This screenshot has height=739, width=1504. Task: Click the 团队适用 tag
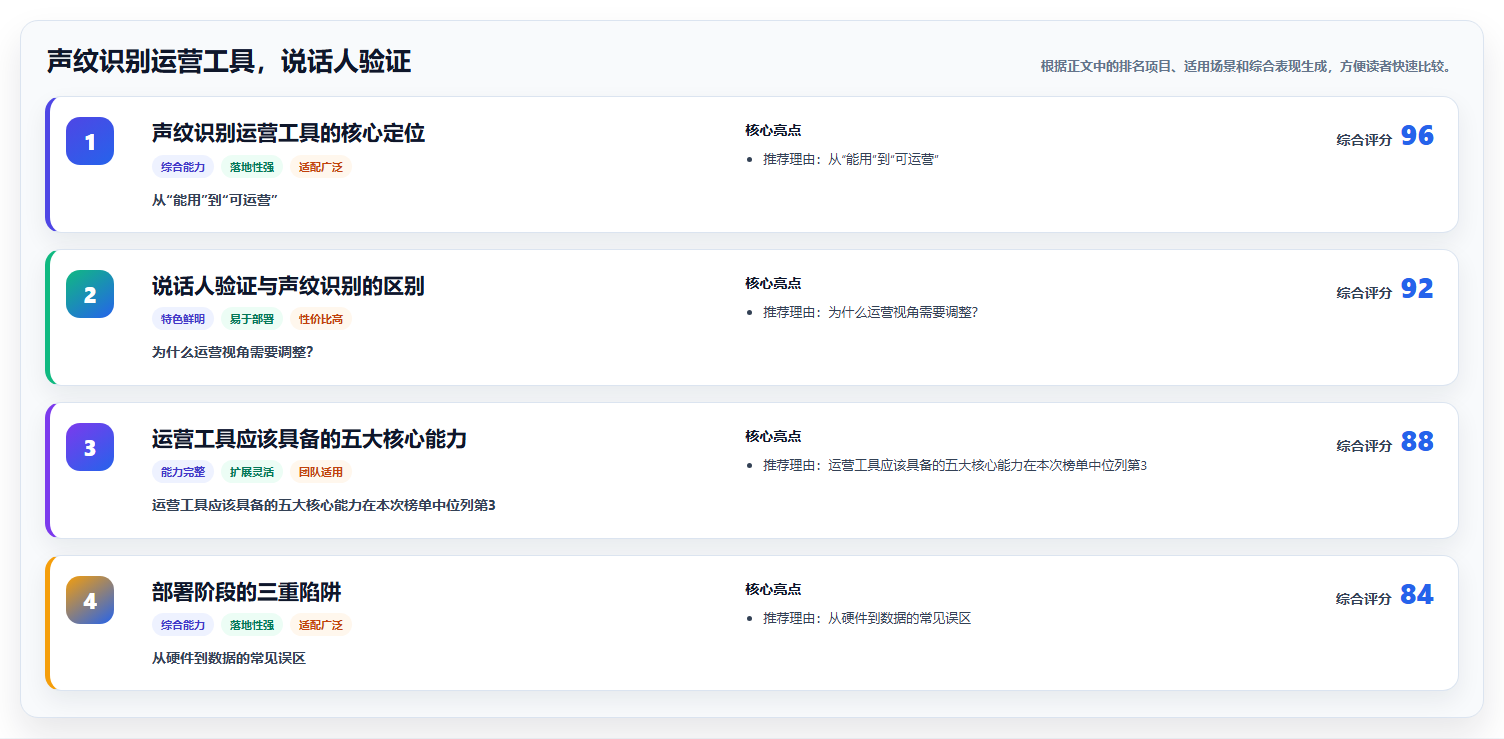pyautogui.click(x=321, y=472)
